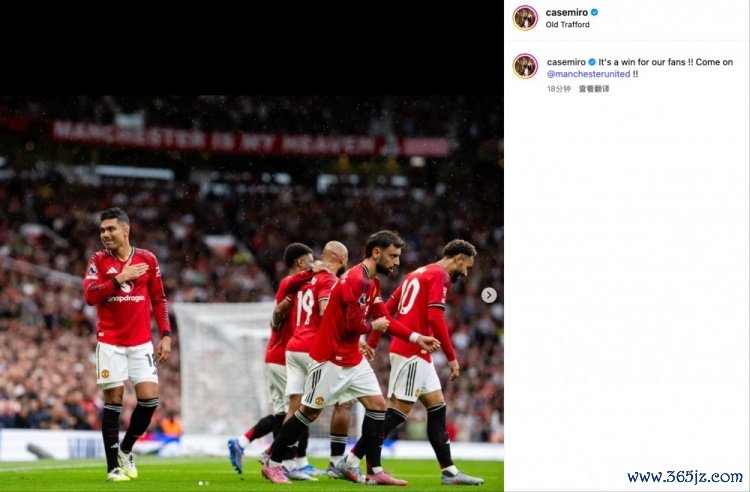Click the 18分钟 post timestamp

[x=559, y=88]
